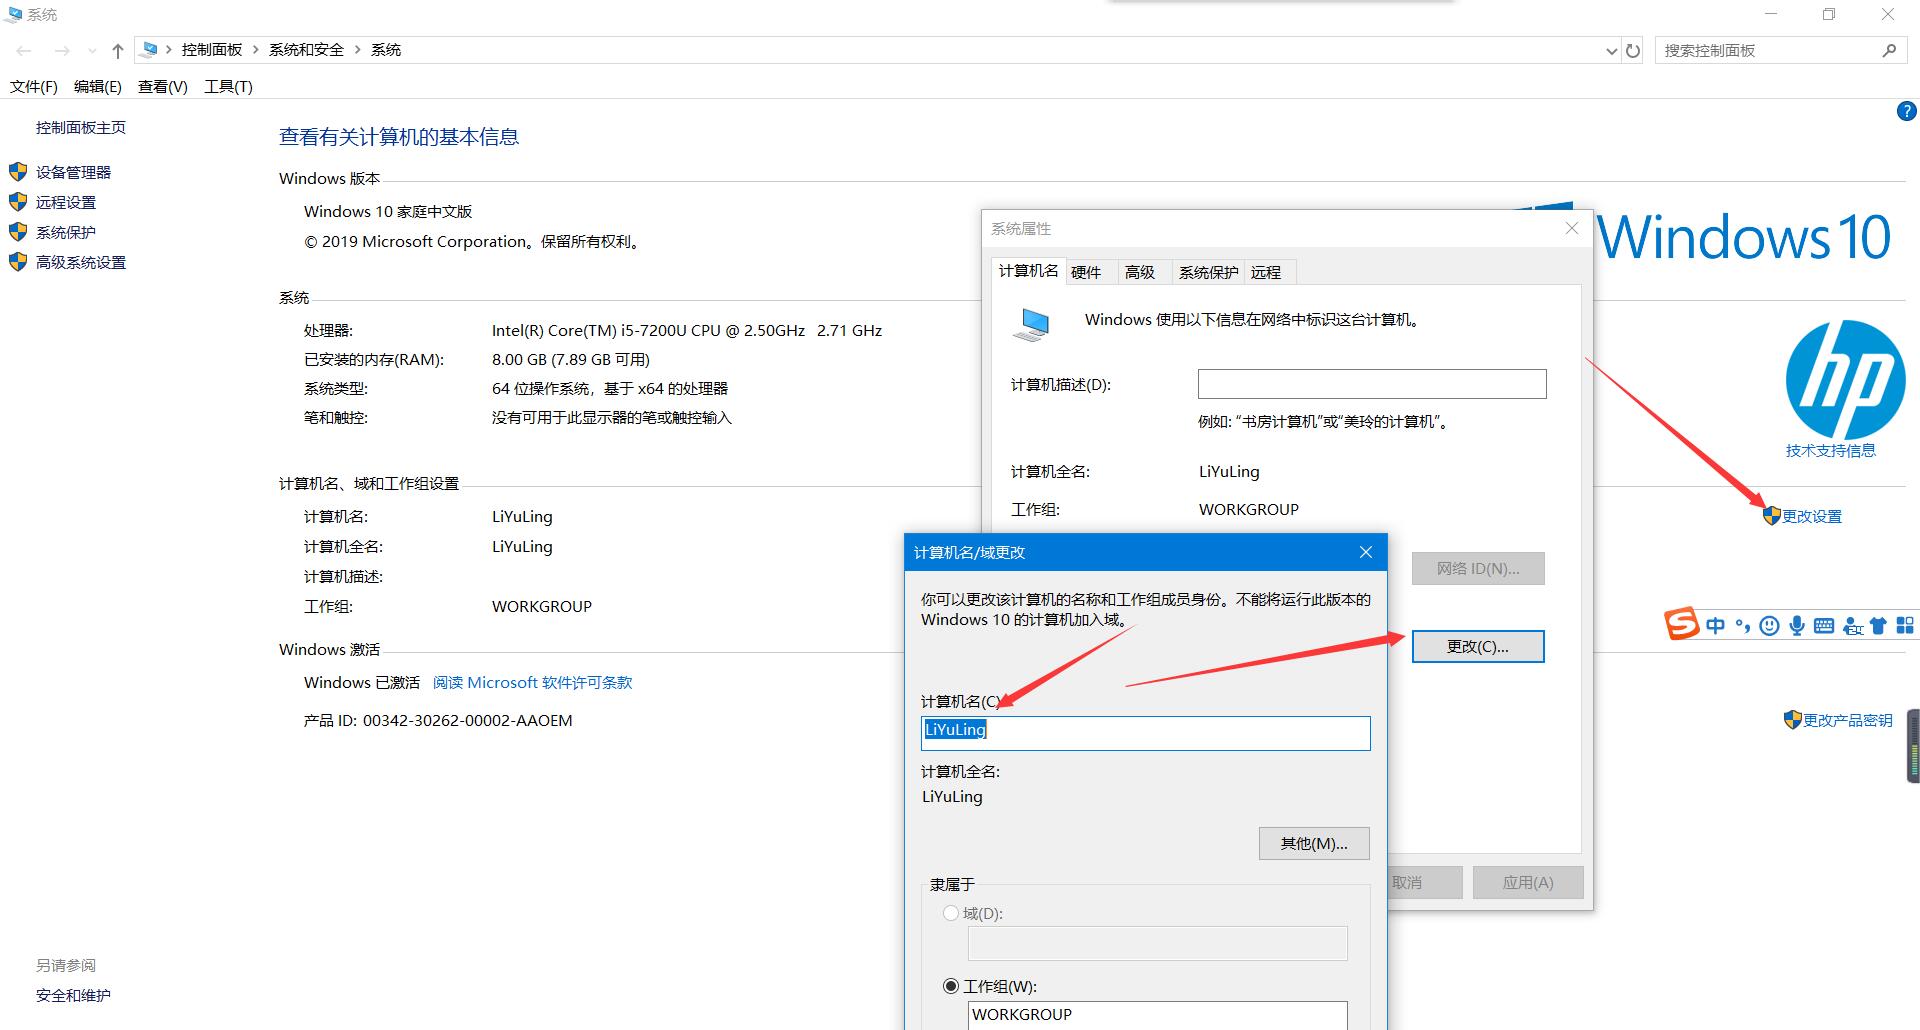This screenshot has height=1030, width=1920.
Task: Click the 其他(M)... button
Action: click(1314, 844)
